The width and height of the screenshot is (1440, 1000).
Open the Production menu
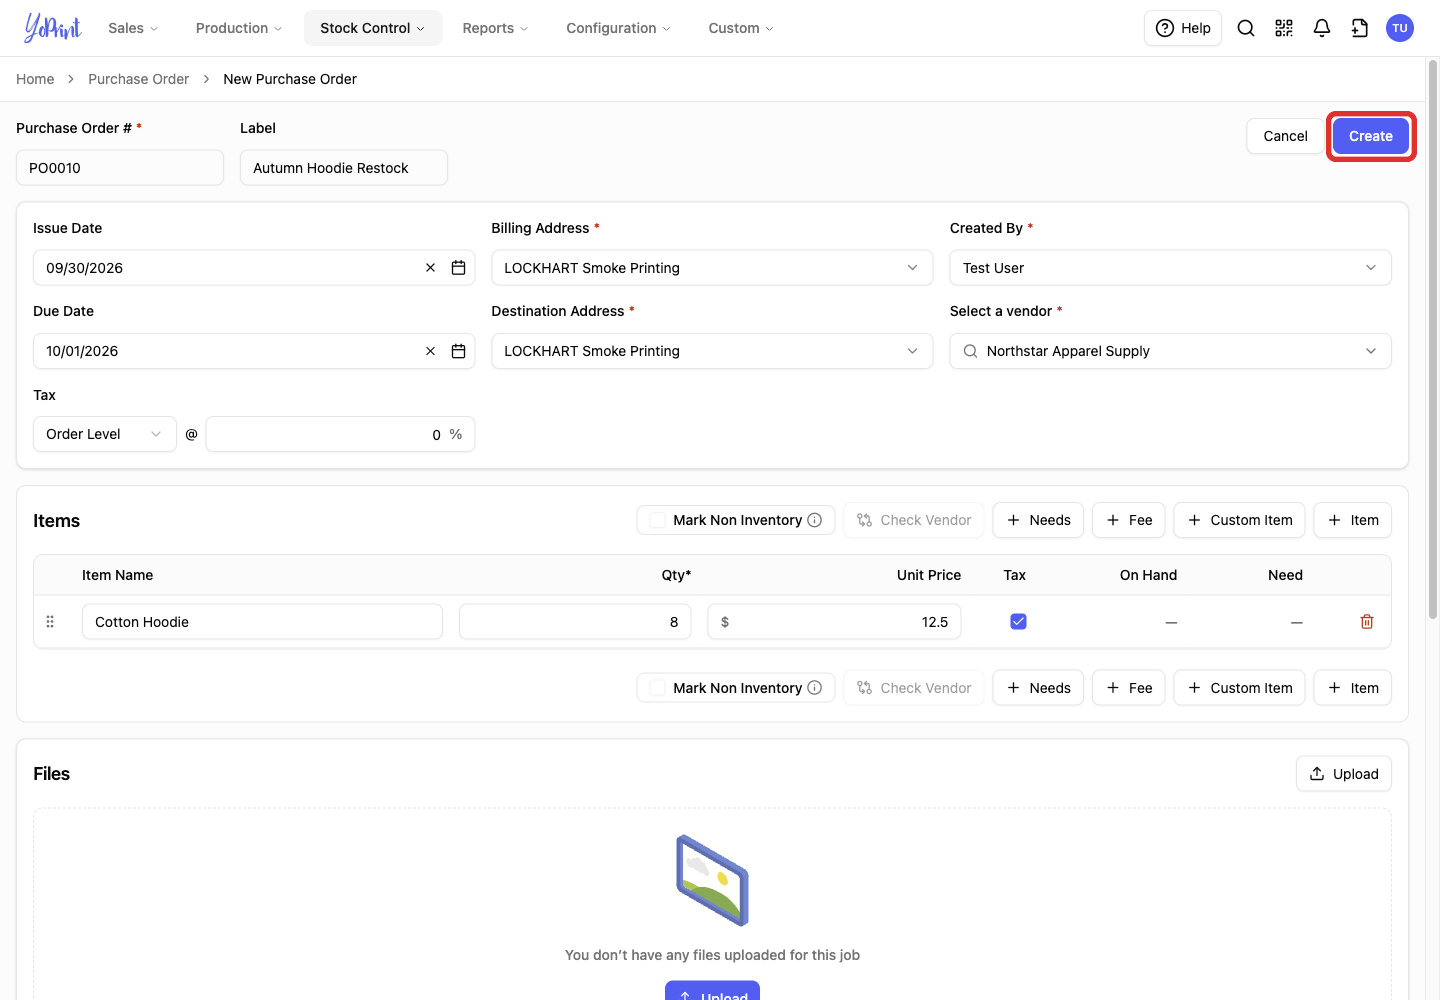click(x=239, y=28)
